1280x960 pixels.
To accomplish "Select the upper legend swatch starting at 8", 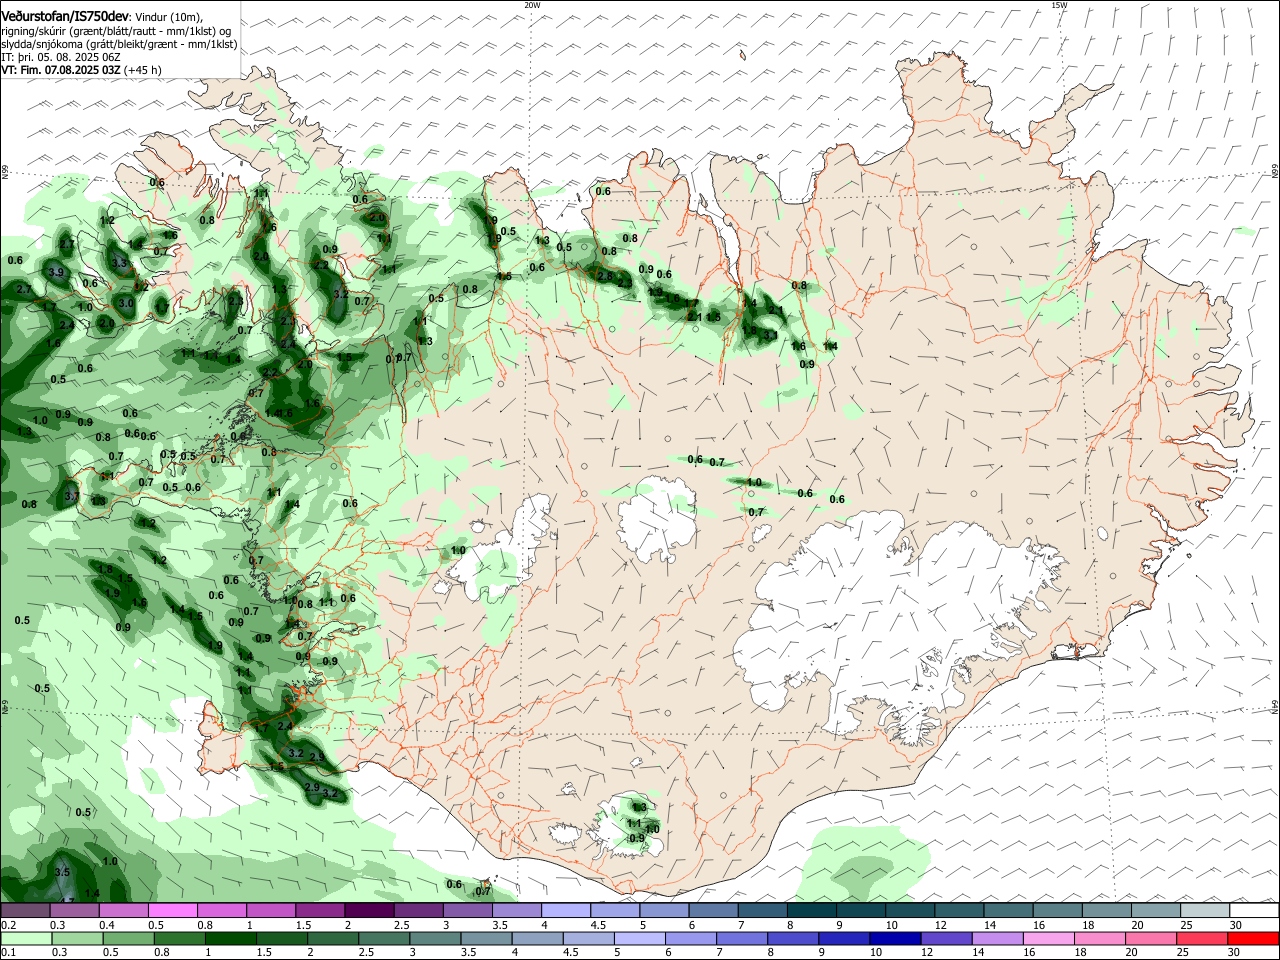I will [811, 911].
